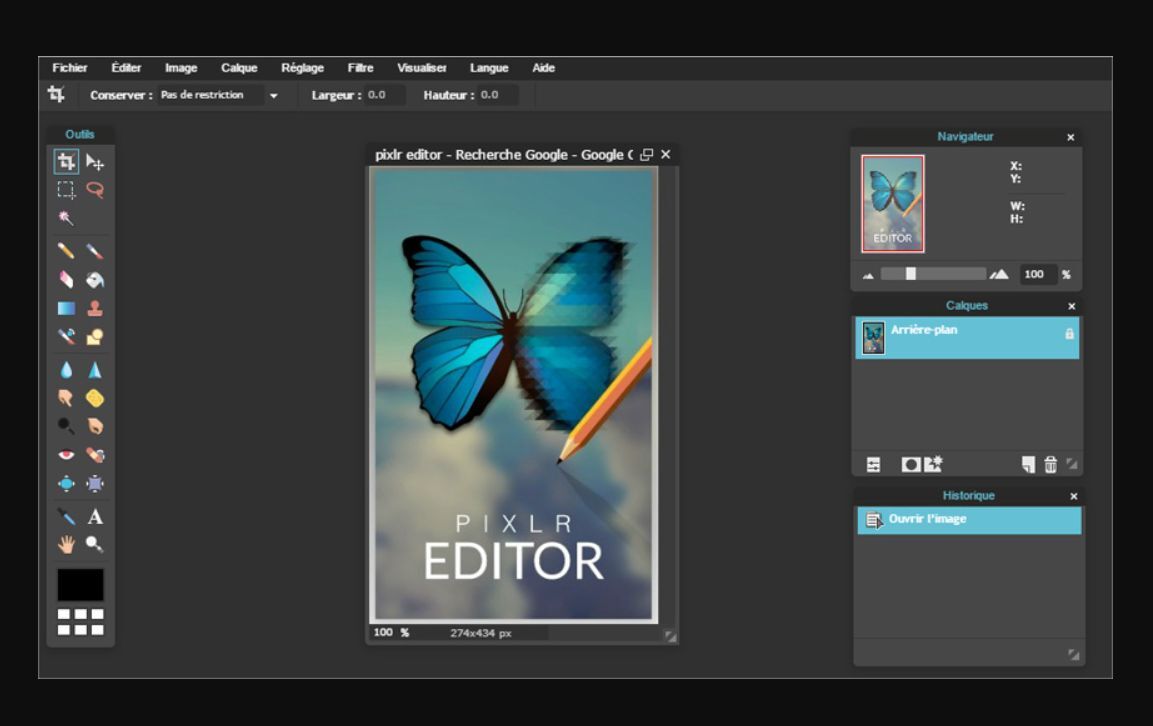Pick the Gradient tool
The width and height of the screenshot is (1153, 726).
click(x=66, y=308)
